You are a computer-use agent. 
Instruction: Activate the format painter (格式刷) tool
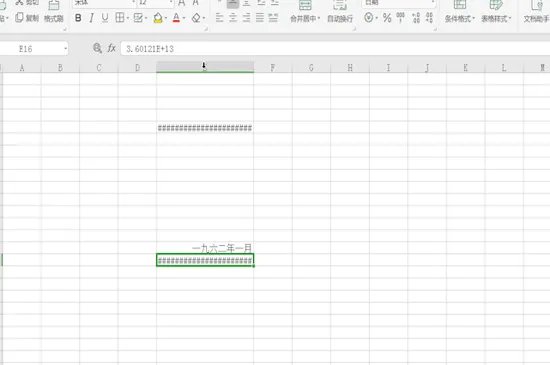54,12
